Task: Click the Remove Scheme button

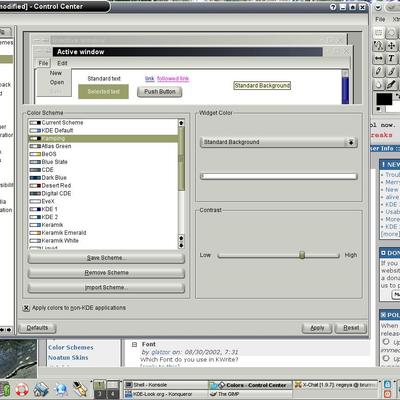Action: (x=106, y=273)
